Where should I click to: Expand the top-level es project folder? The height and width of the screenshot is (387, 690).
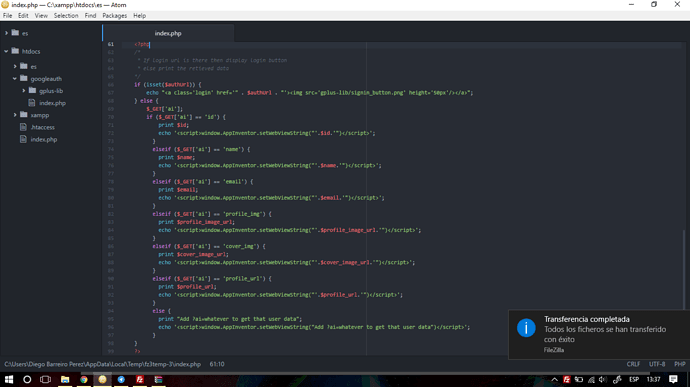click(6, 33)
